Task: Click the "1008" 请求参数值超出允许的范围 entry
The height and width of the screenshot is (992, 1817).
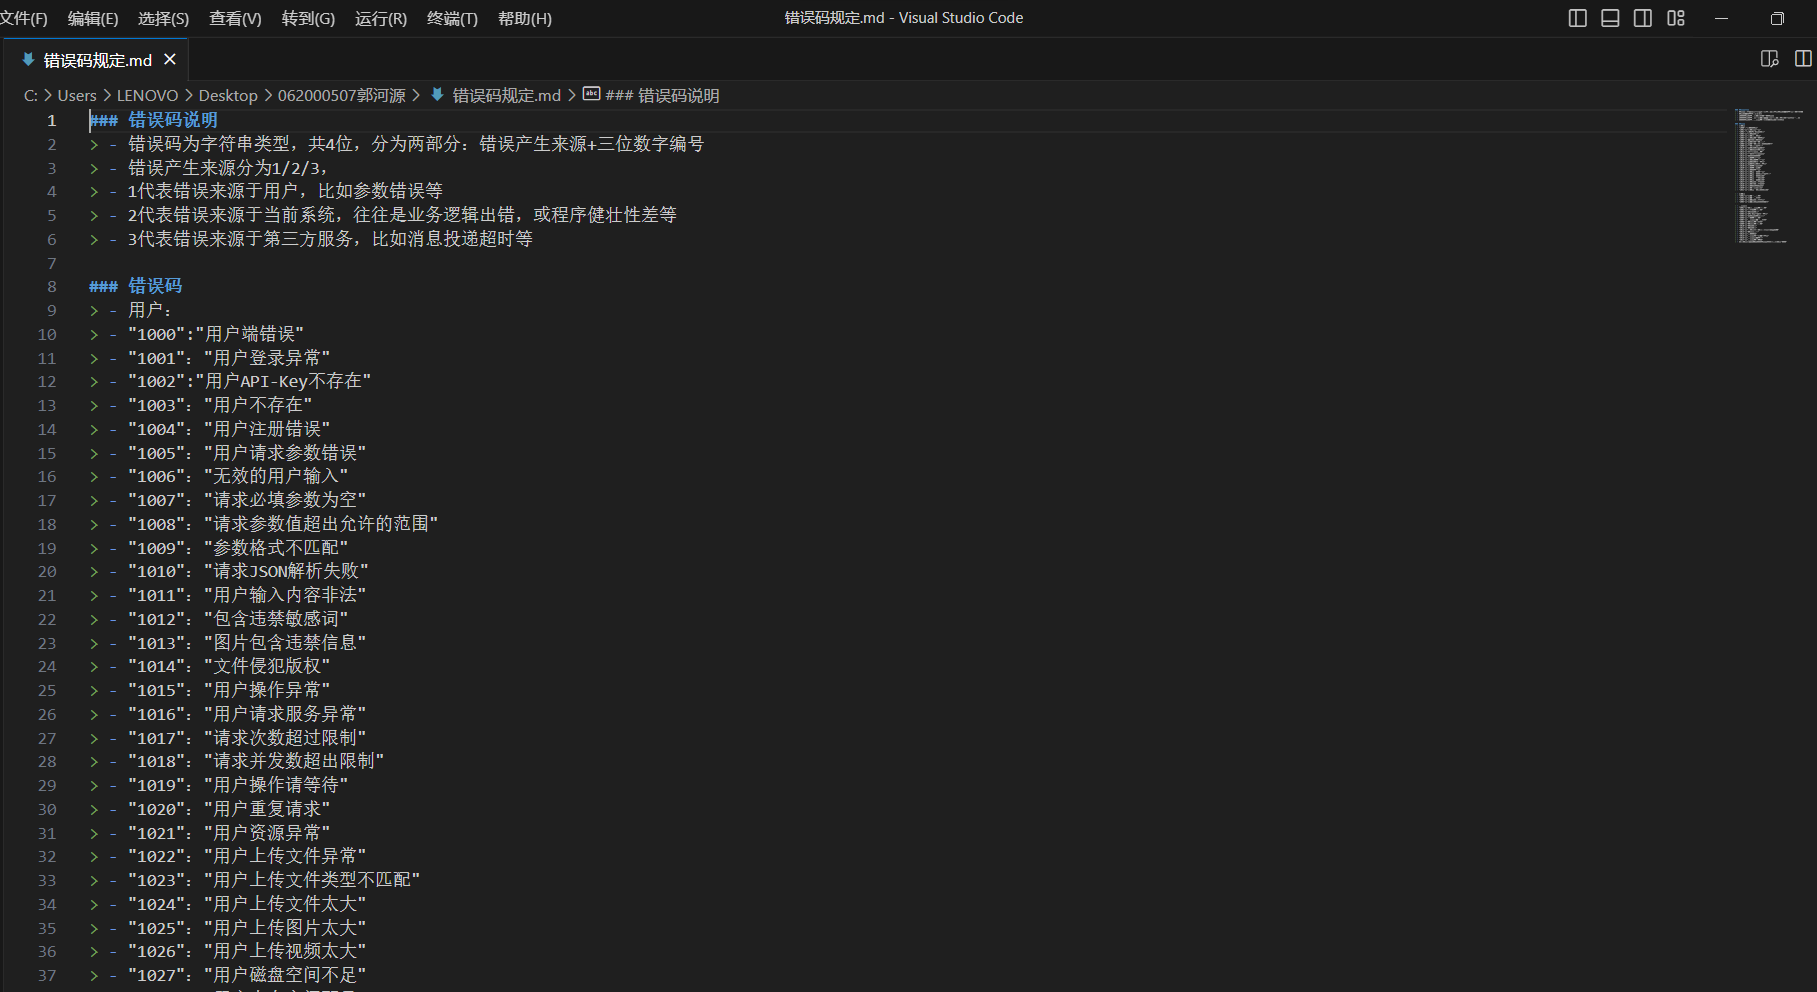Action: [283, 524]
